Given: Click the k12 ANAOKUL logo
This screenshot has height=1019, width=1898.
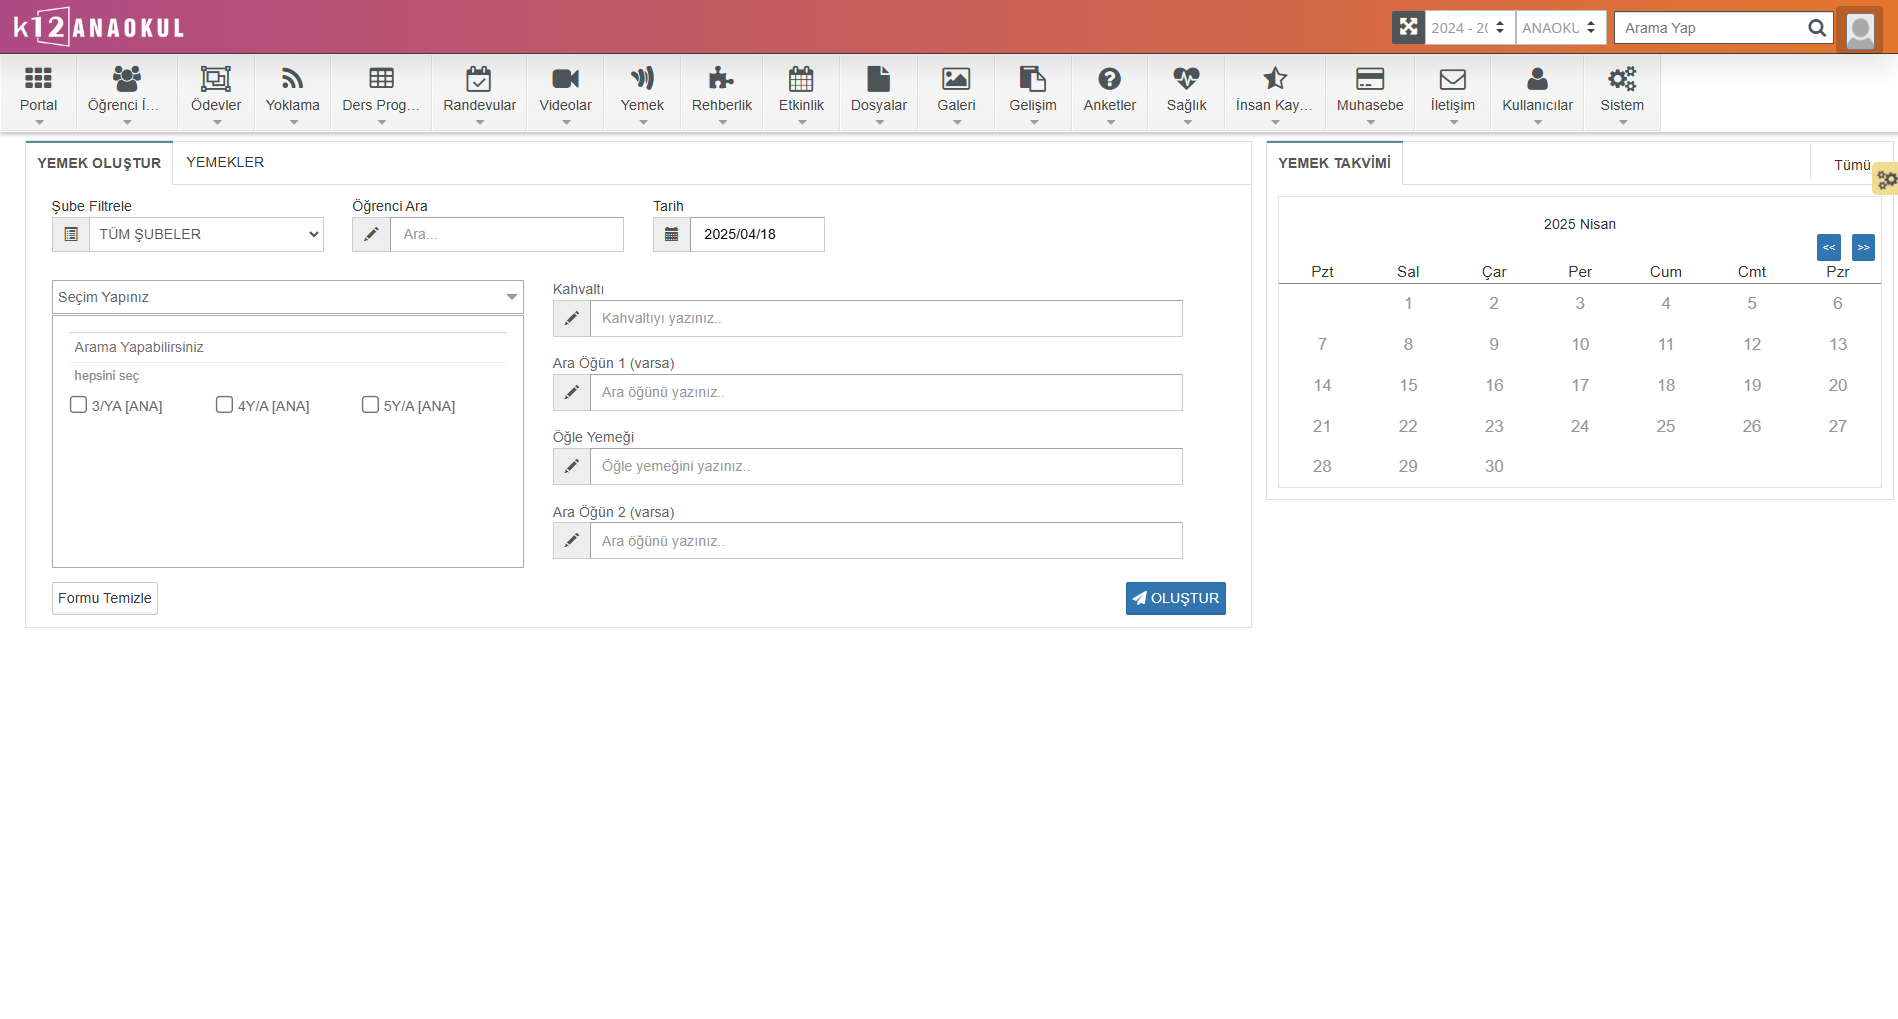Looking at the screenshot, I should point(98,27).
